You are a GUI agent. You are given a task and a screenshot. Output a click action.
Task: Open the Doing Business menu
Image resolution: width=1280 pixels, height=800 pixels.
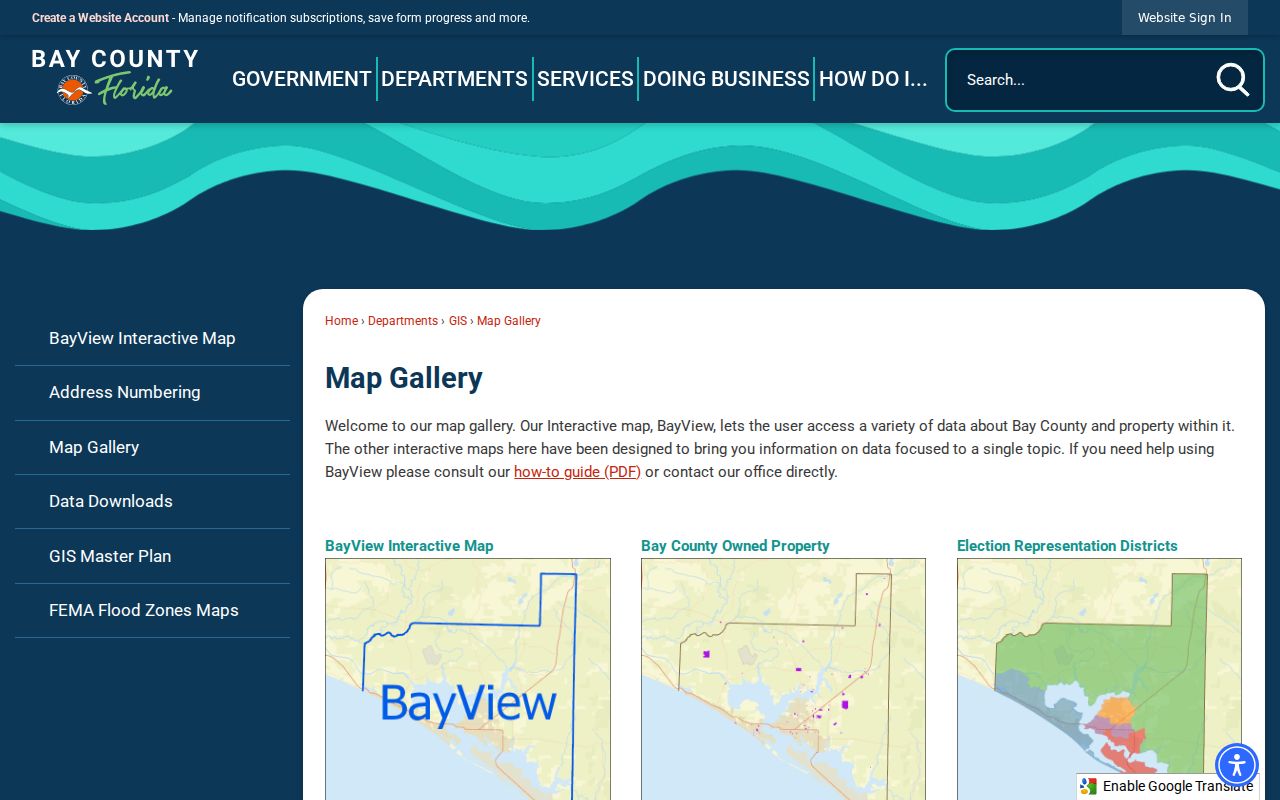point(726,79)
